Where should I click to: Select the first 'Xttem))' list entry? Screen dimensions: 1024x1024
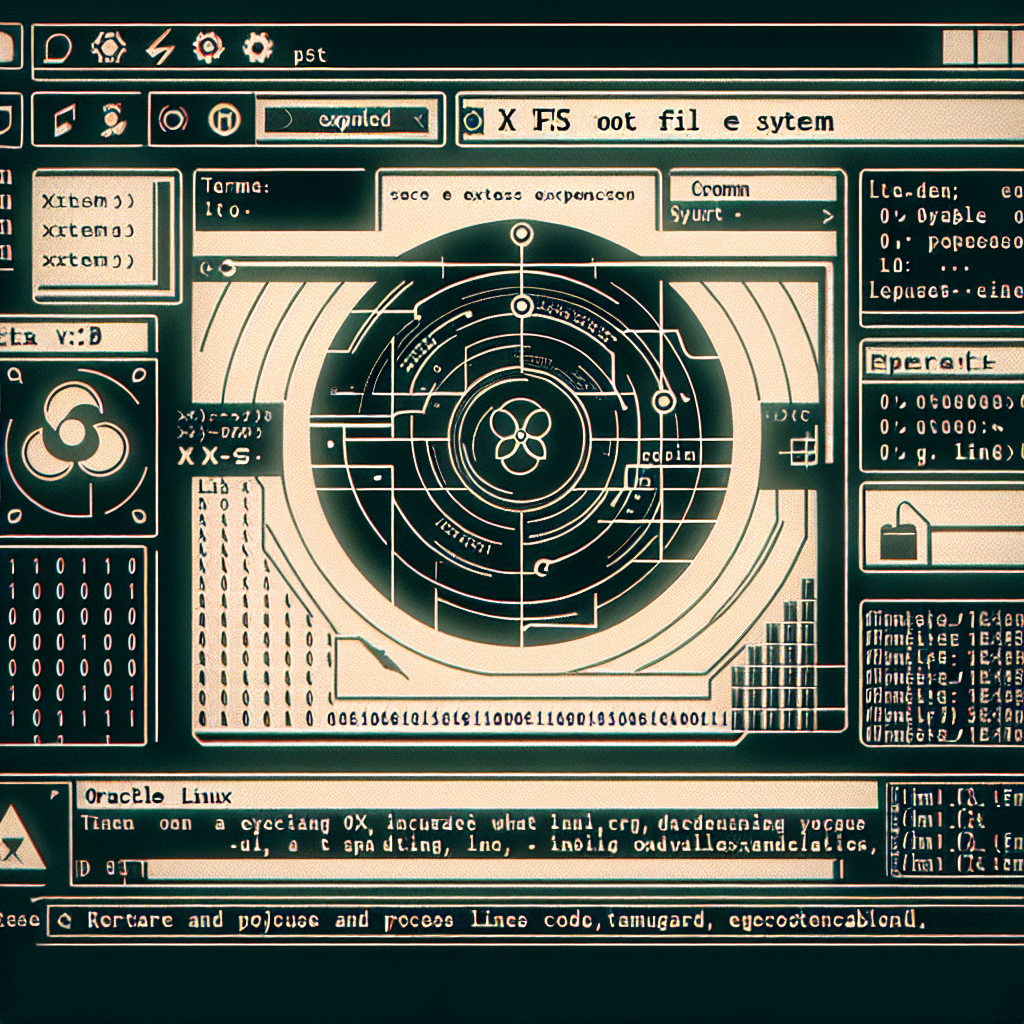pyautogui.click(x=88, y=202)
